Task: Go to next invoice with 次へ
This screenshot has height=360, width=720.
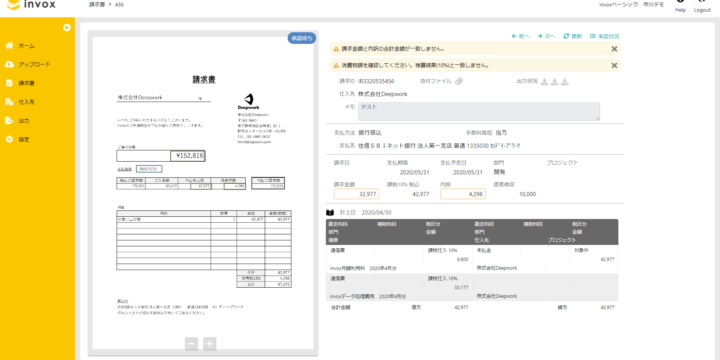Action: pyautogui.click(x=546, y=36)
